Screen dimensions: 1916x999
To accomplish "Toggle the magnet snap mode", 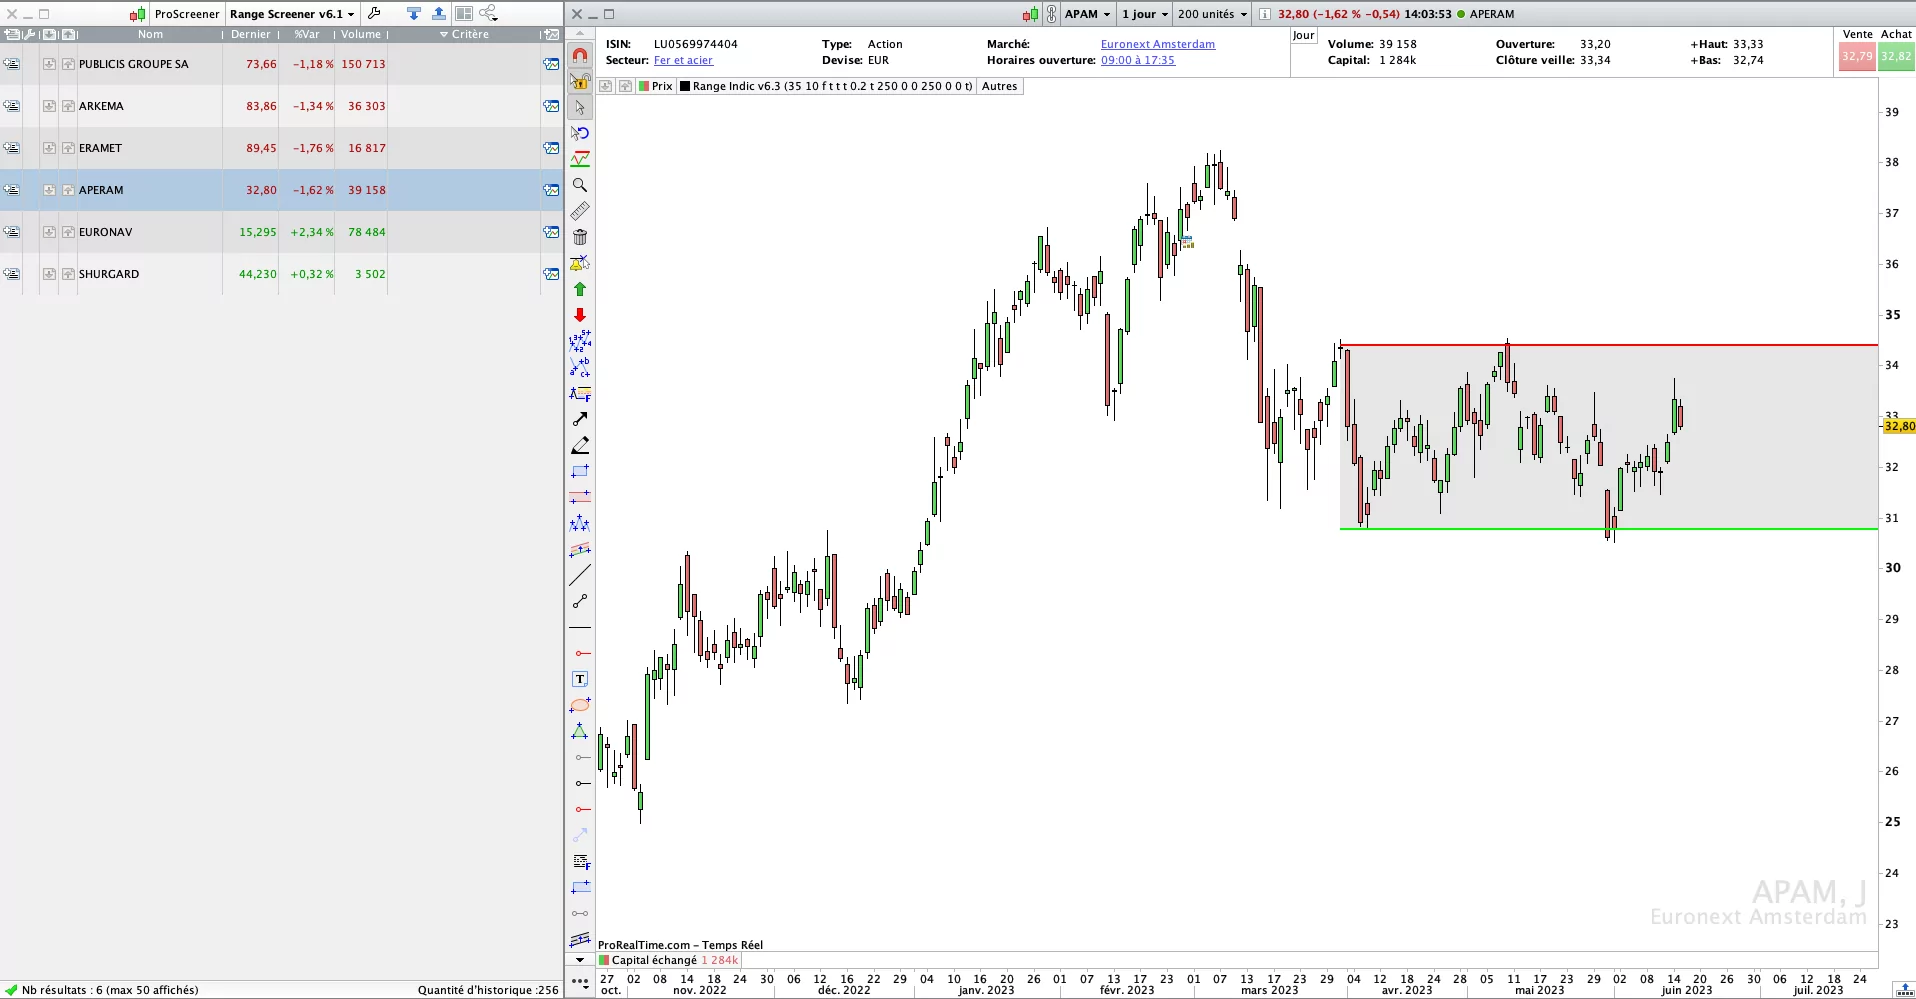I will click(x=580, y=55).
